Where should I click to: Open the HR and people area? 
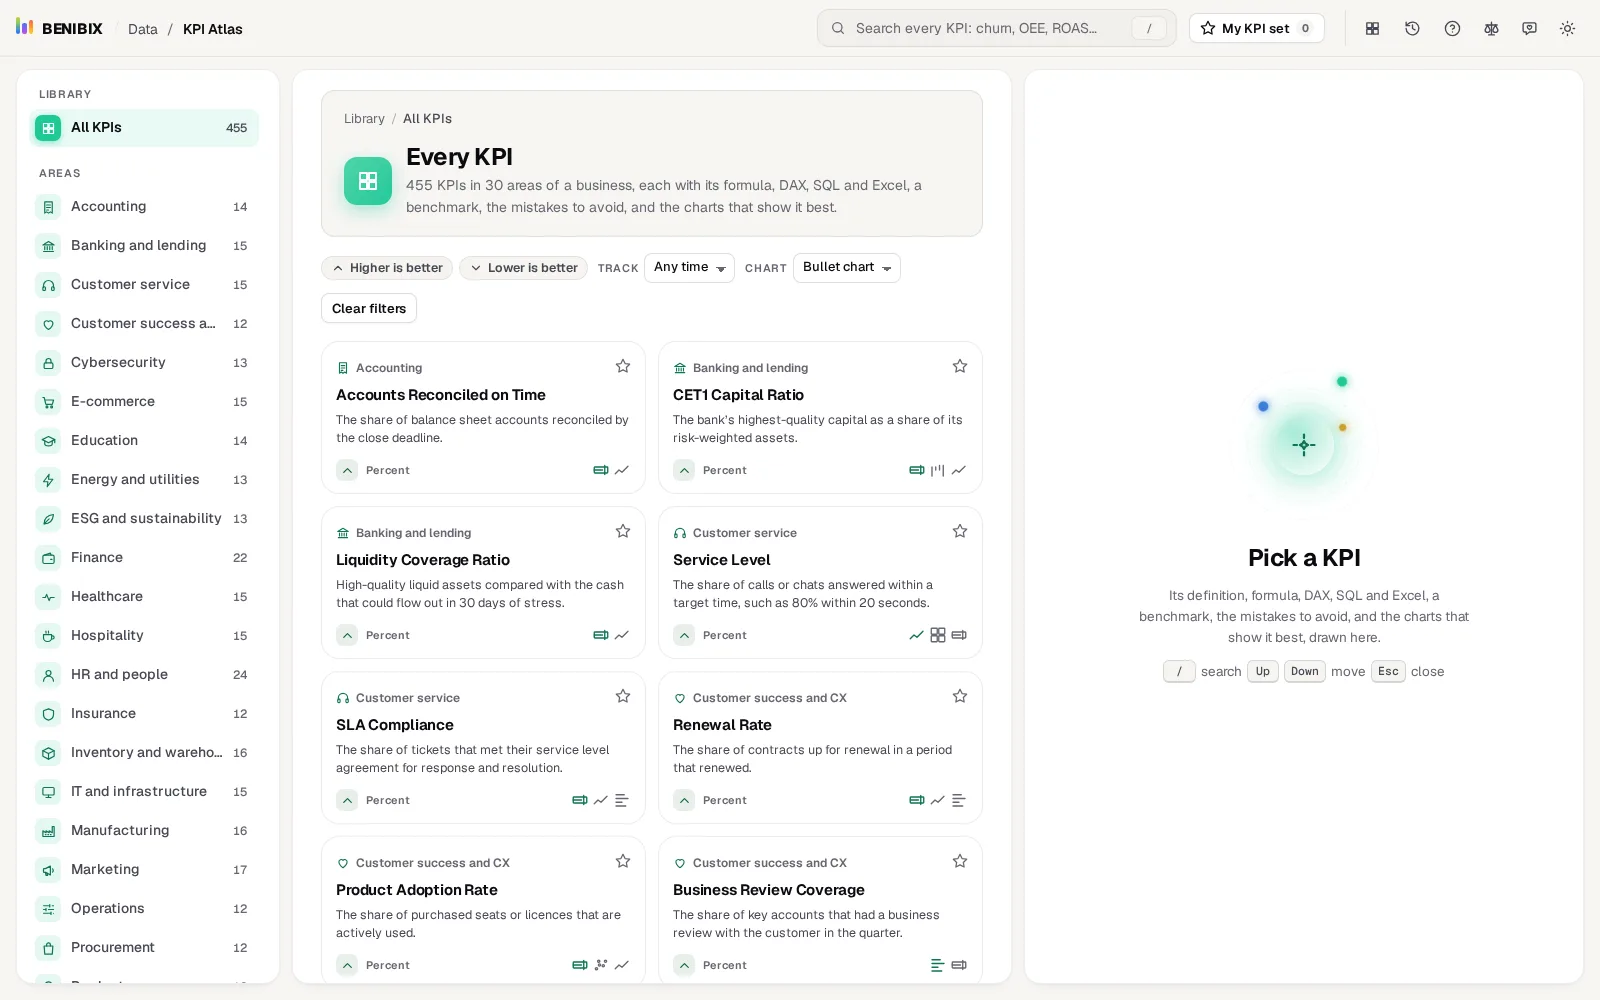[144, 675]
